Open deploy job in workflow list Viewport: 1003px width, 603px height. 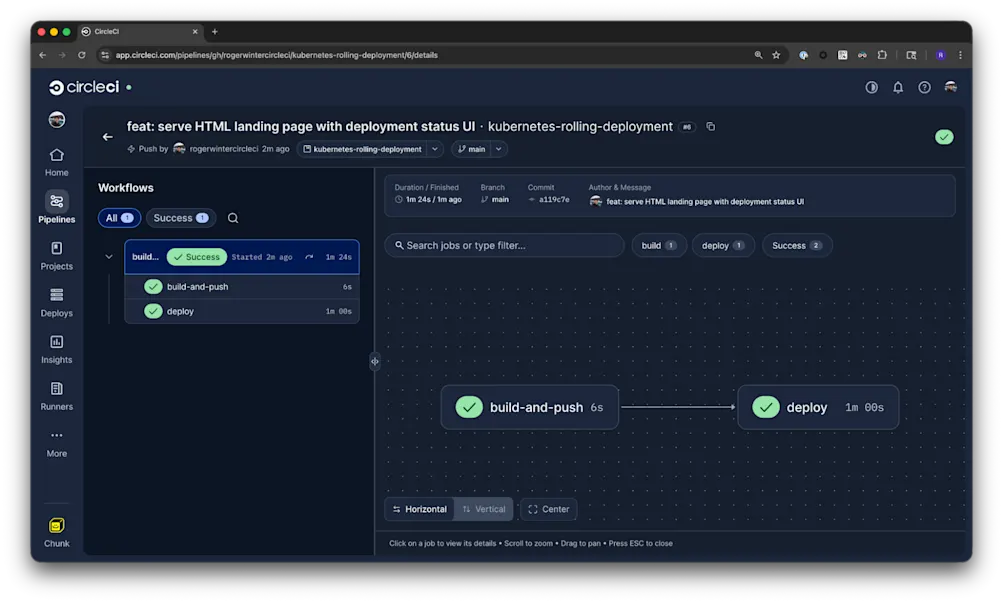tap(242, 311)
